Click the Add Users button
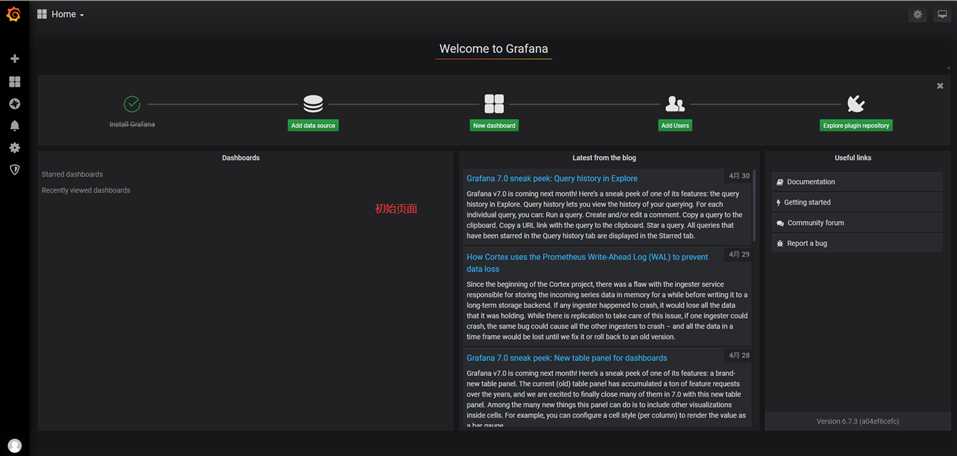The width and height of the screenshot is (957, 456). click(674, 125)
